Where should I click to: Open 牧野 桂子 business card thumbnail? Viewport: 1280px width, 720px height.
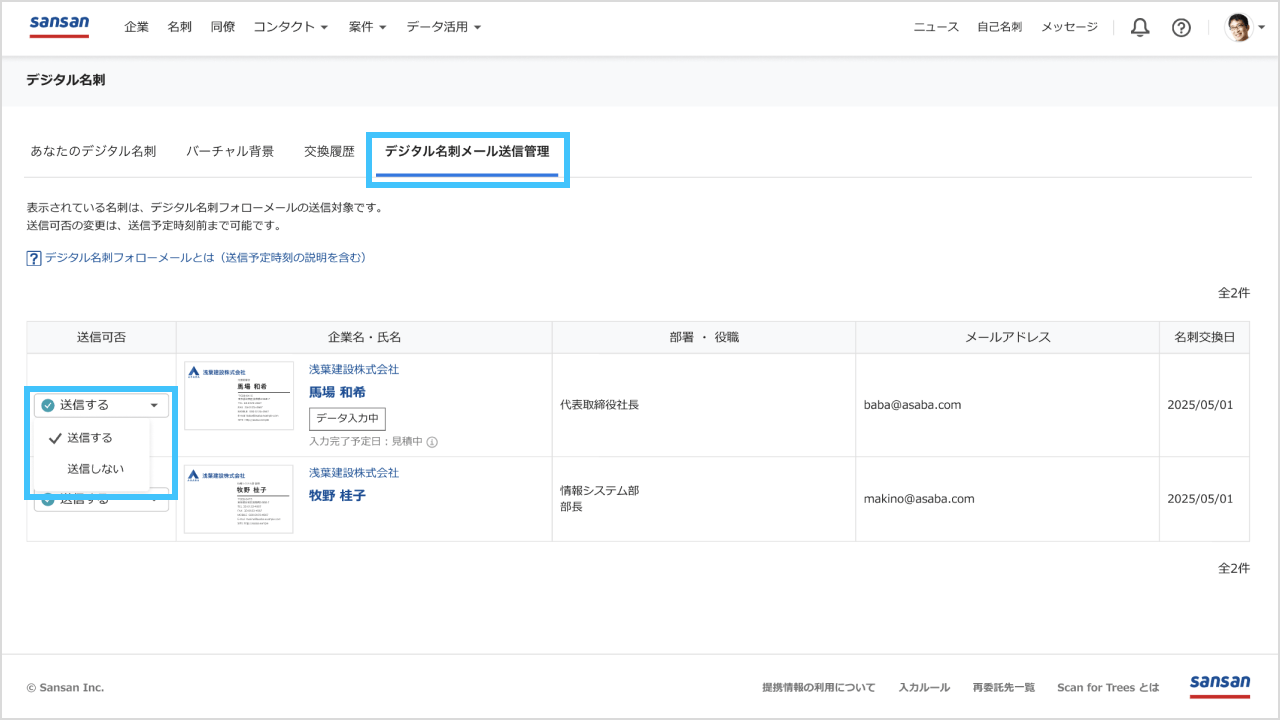click(239, 499)
